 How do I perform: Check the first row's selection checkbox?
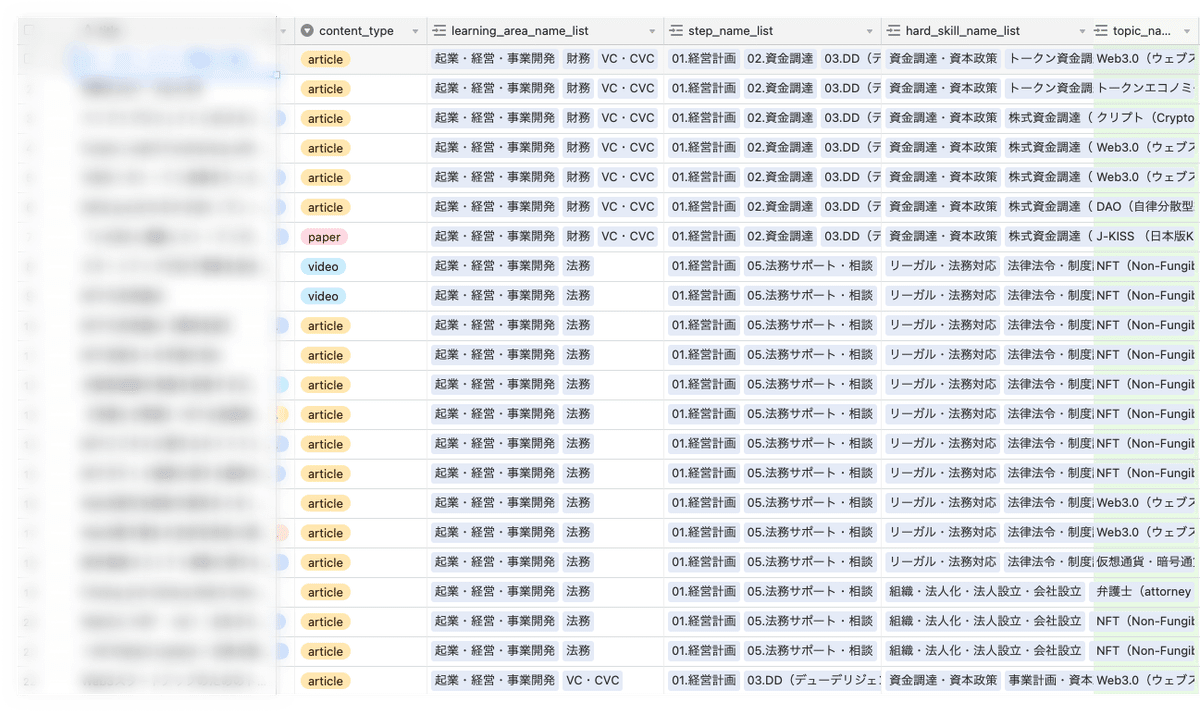(29, 58)
